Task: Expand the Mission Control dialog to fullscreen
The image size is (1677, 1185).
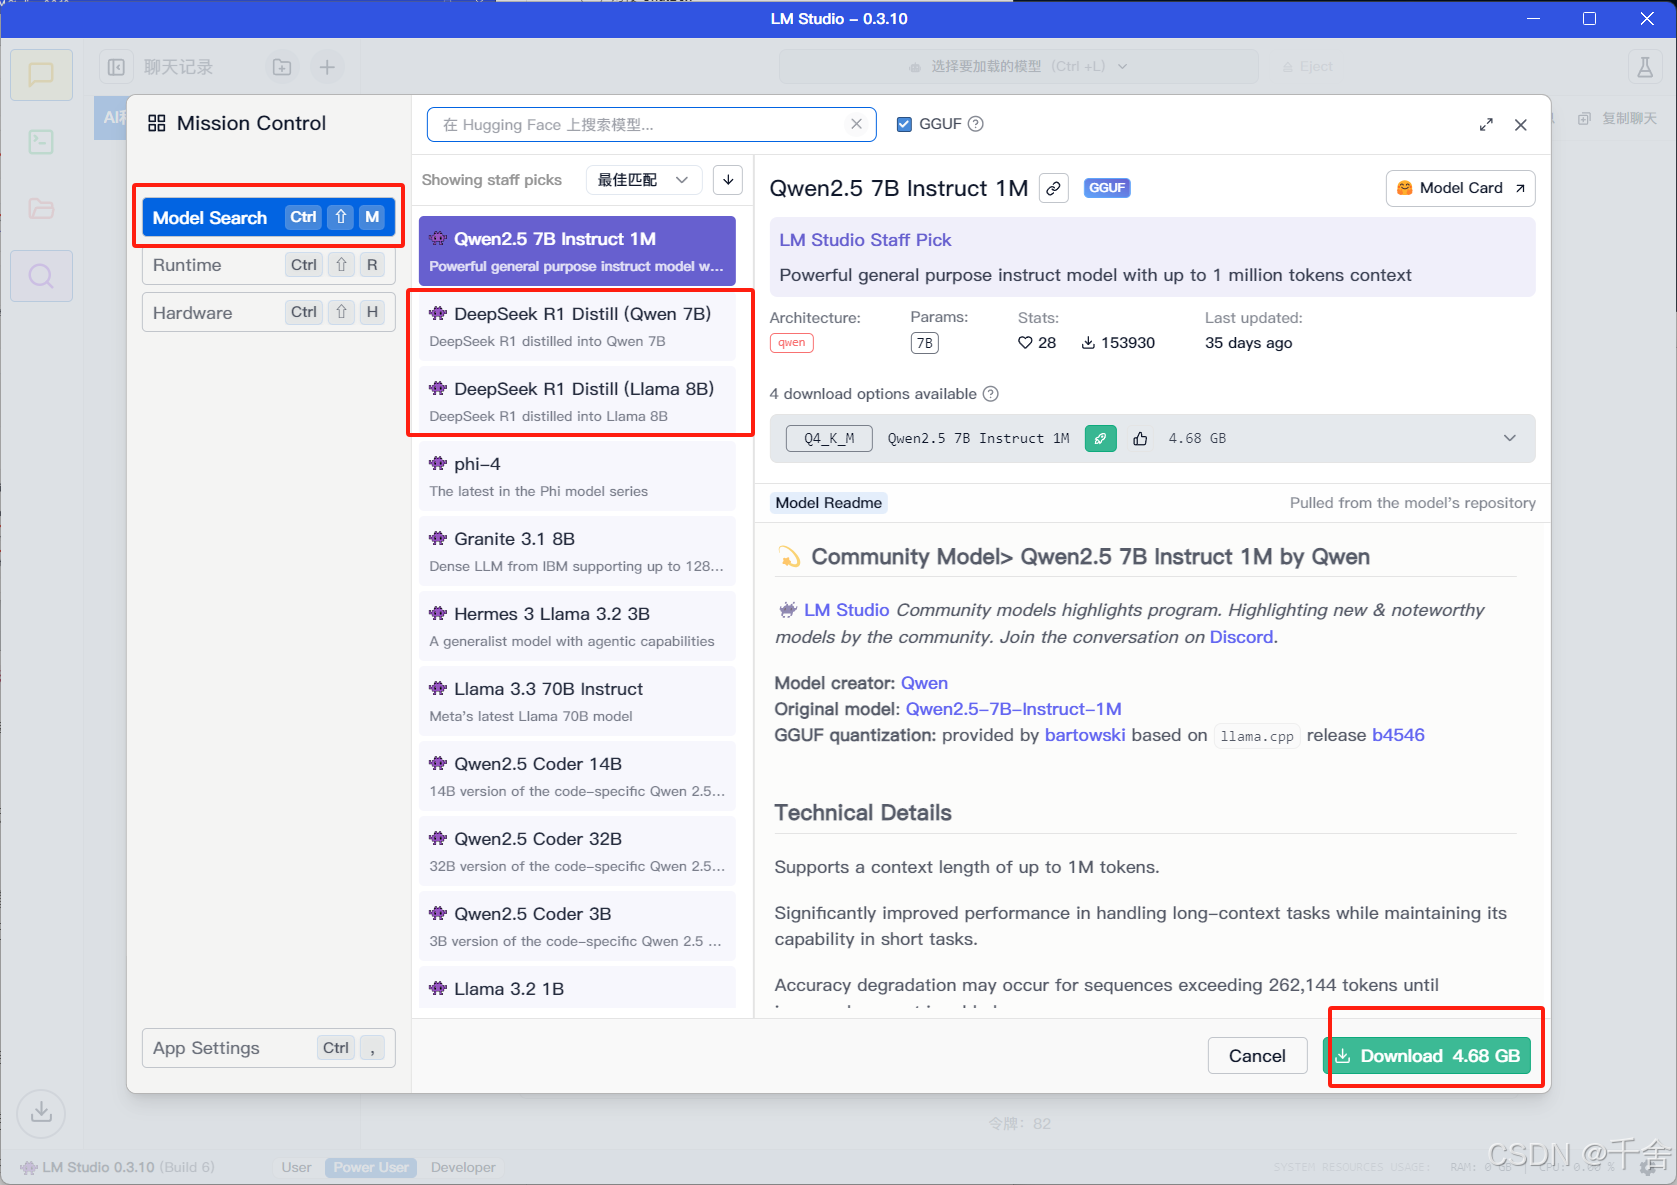Action: [1486, 125]
